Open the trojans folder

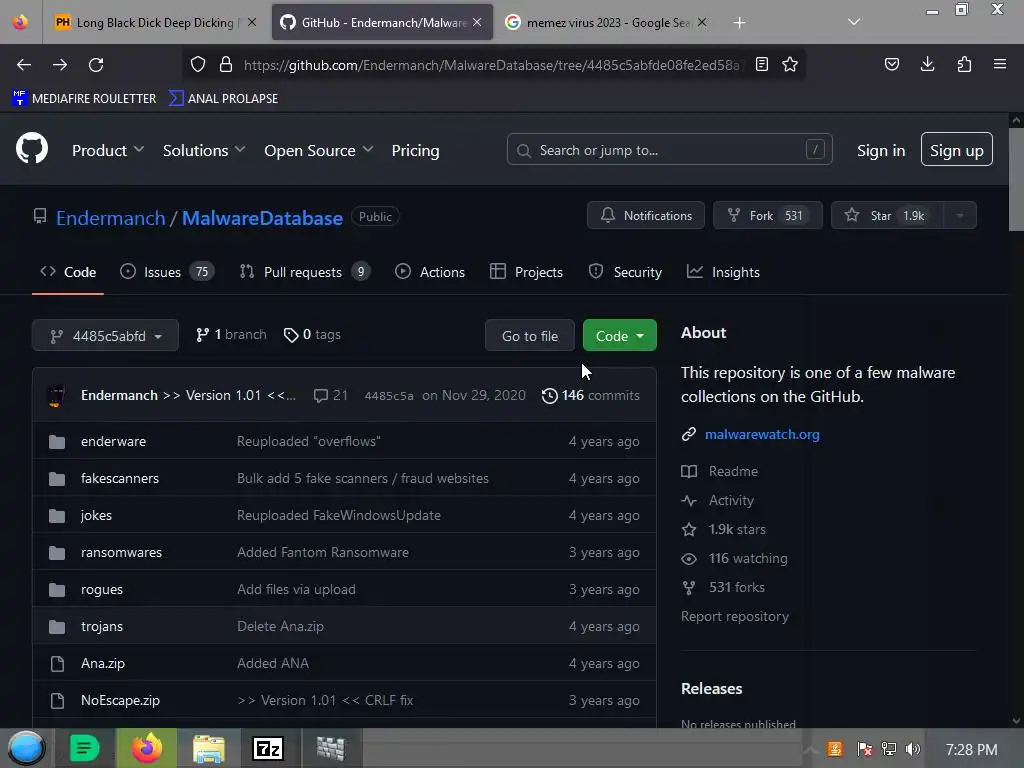pos(102,626)
